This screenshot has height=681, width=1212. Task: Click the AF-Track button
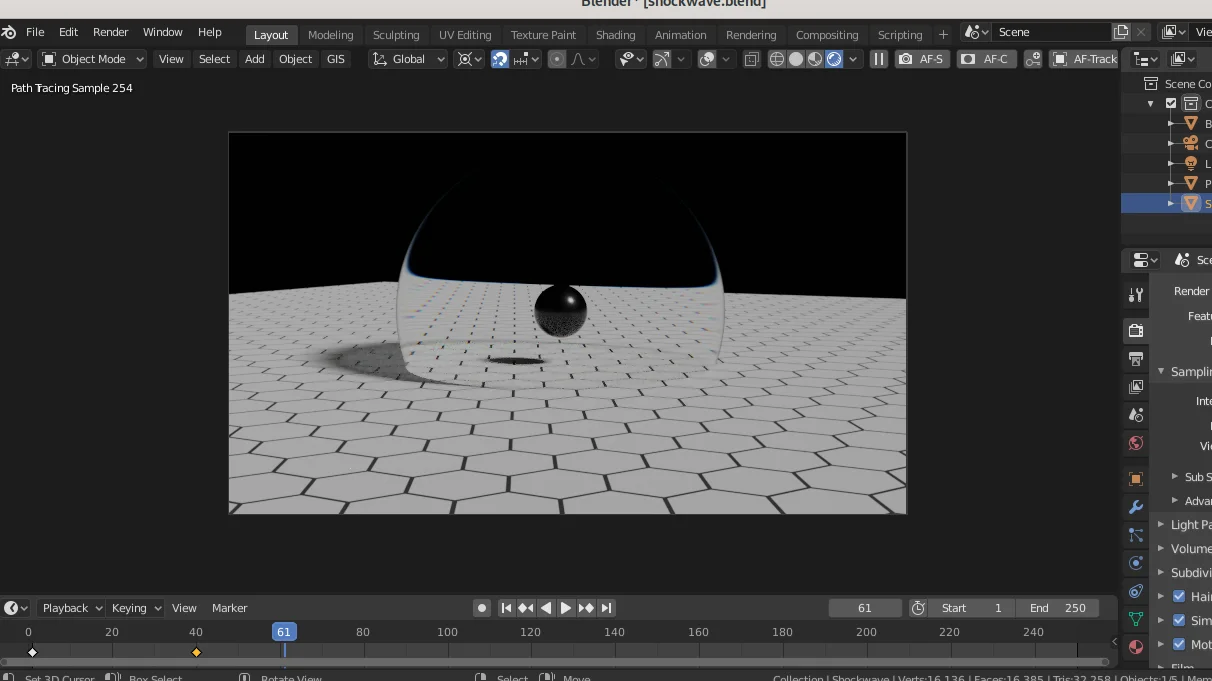[x=1084, y=59]
